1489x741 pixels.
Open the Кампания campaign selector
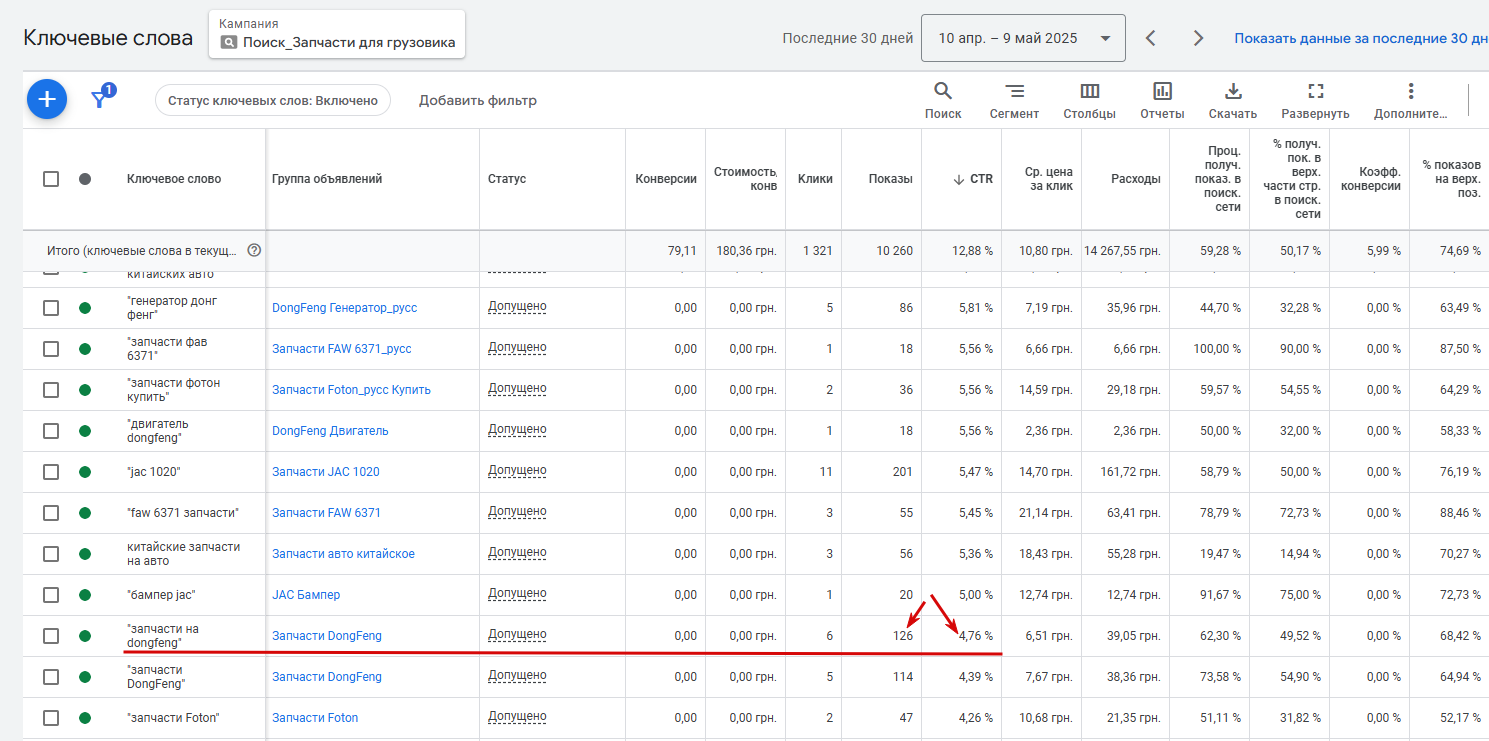click(337, 34)
